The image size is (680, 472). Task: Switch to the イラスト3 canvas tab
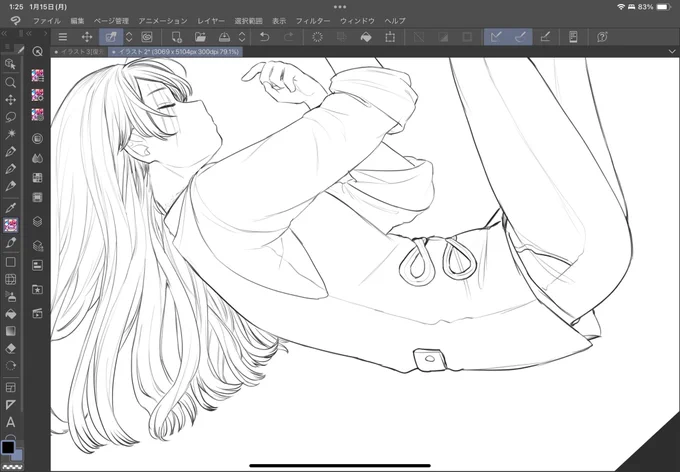point(79,52)
